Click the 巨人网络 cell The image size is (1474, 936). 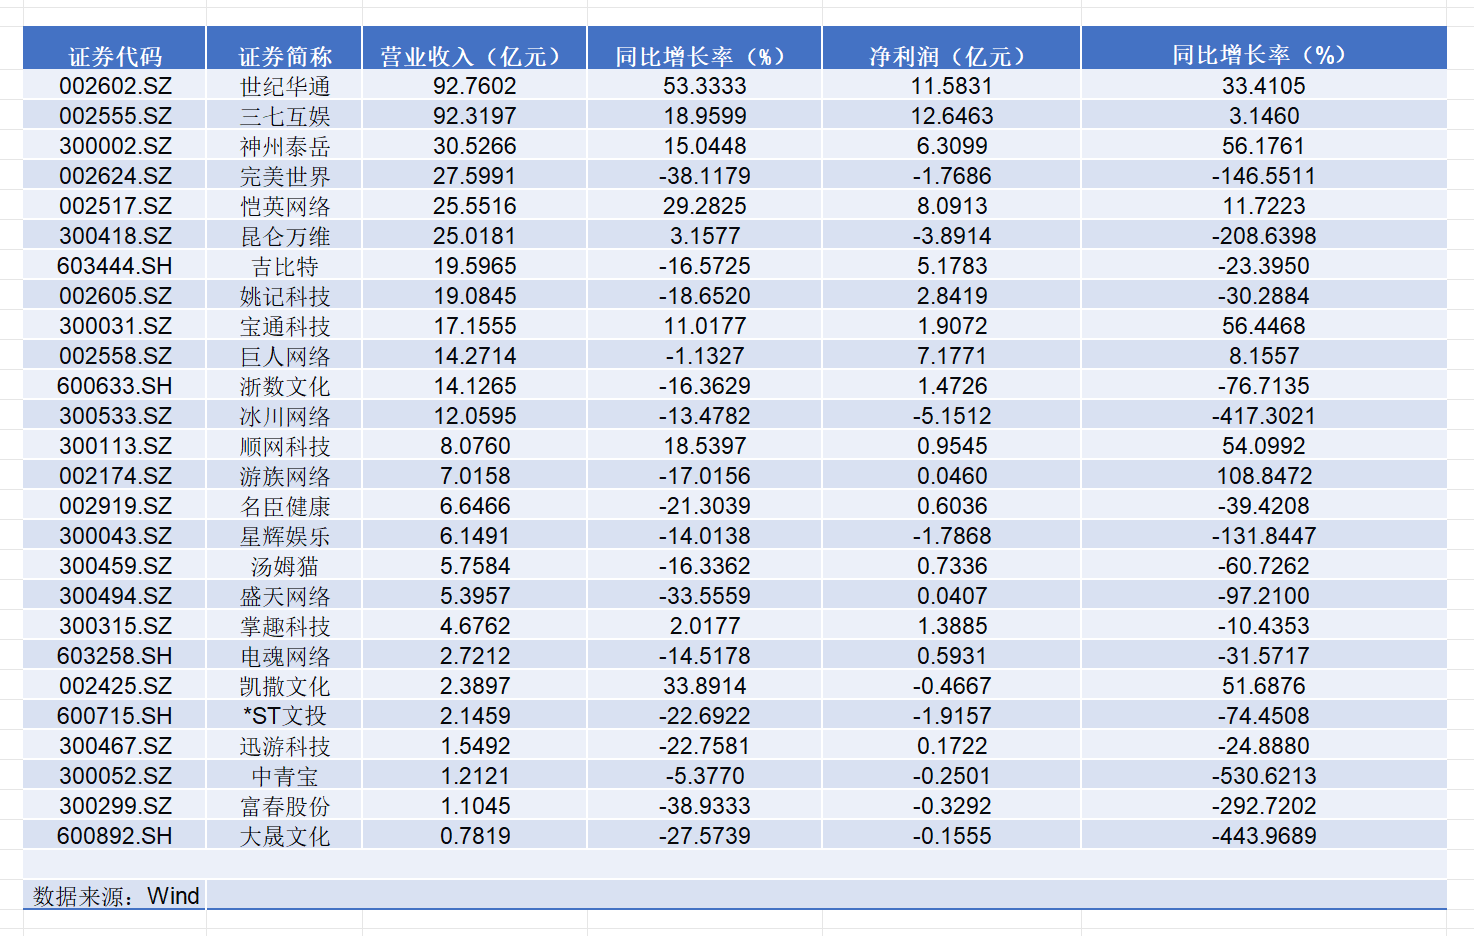tap(285, 356)
